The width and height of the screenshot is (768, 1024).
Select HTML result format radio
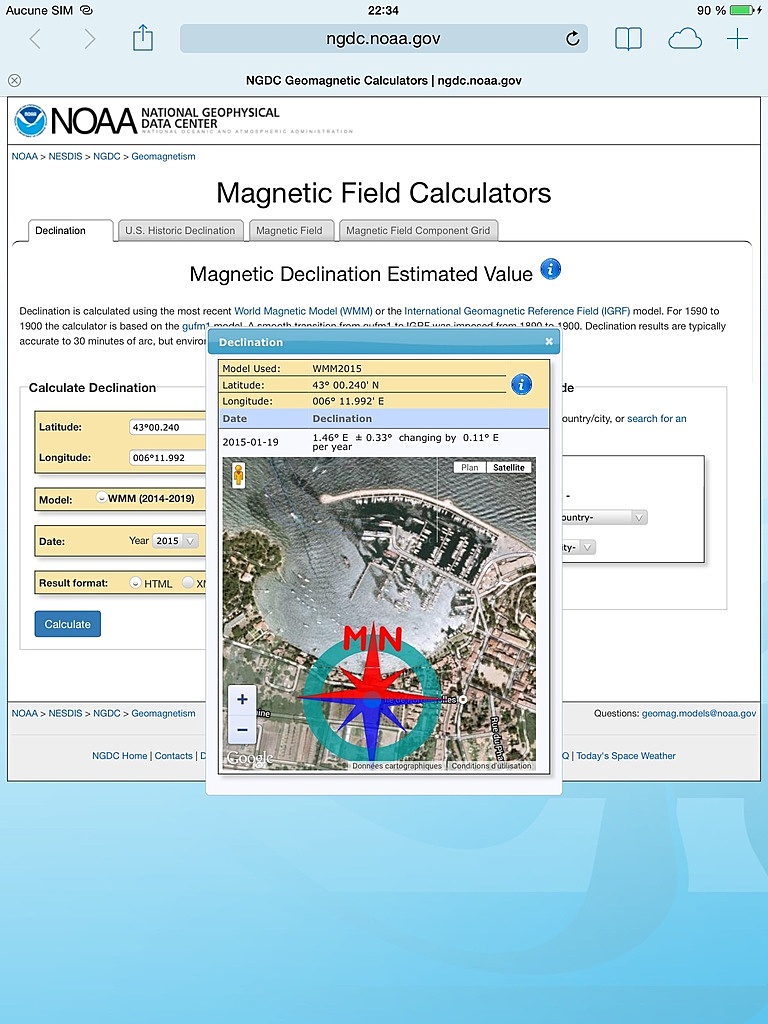pos(135,583)
